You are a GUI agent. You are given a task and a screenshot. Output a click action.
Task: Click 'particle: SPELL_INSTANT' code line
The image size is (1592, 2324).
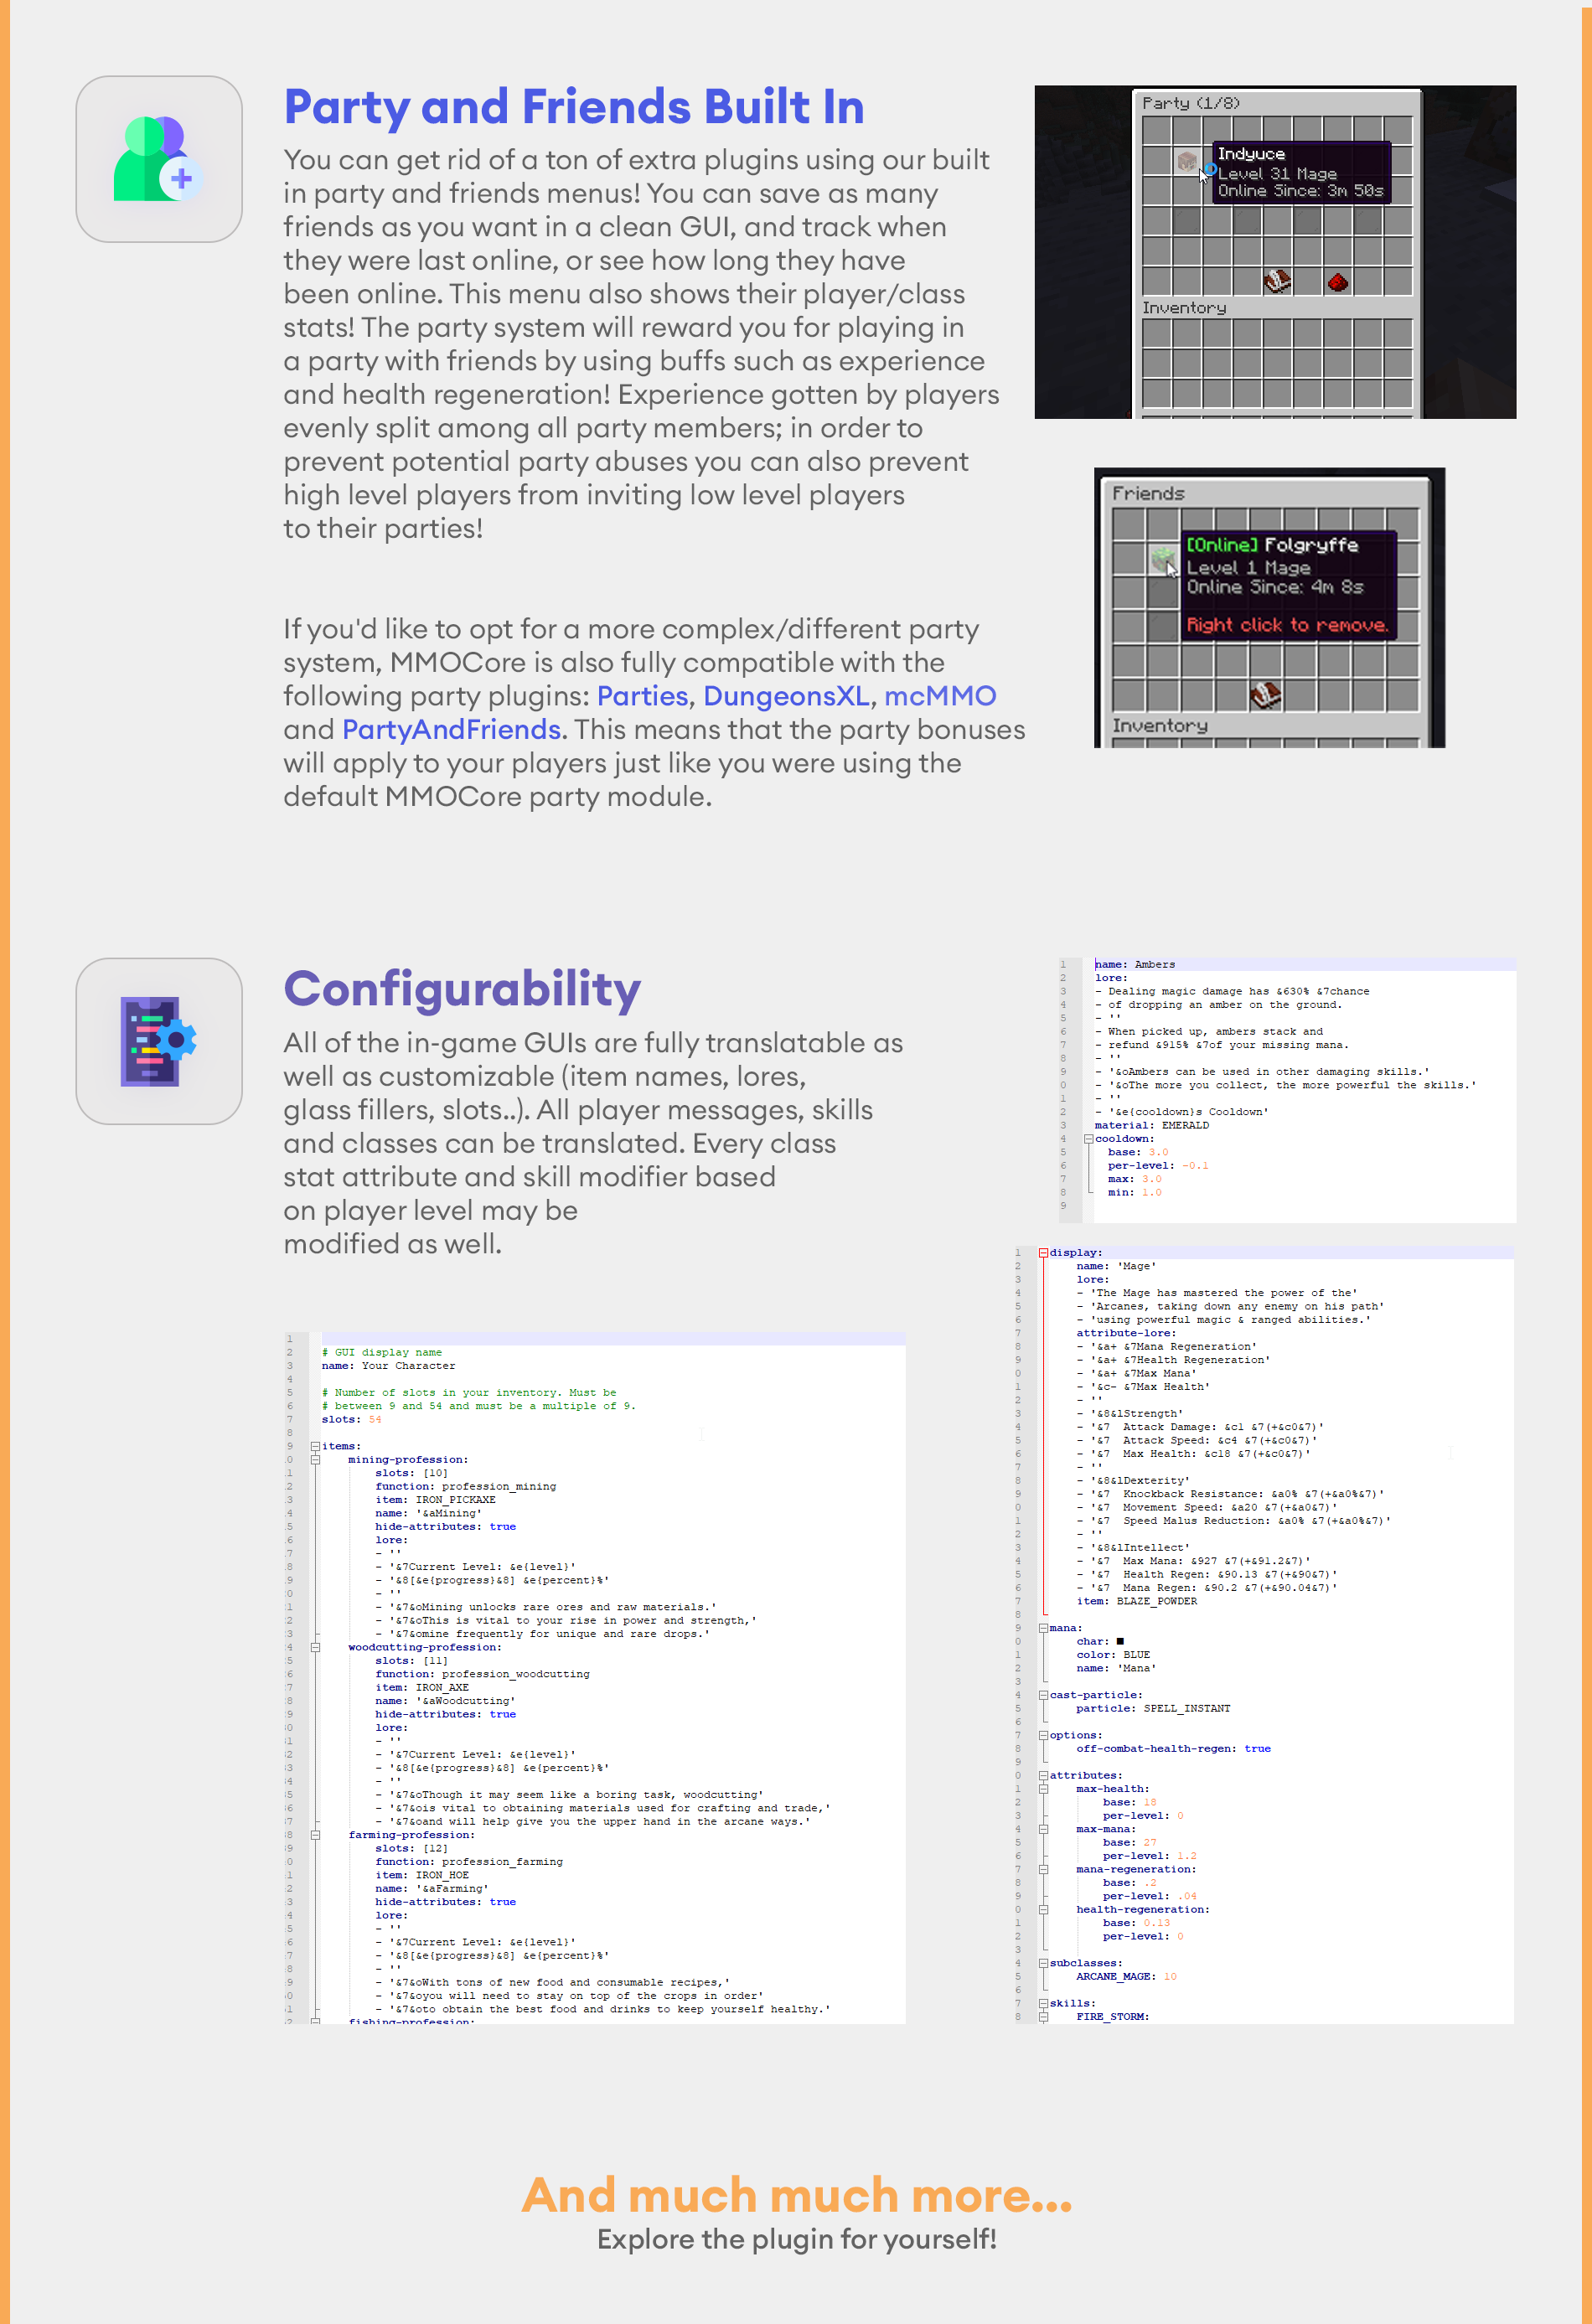(1154, 1708)
